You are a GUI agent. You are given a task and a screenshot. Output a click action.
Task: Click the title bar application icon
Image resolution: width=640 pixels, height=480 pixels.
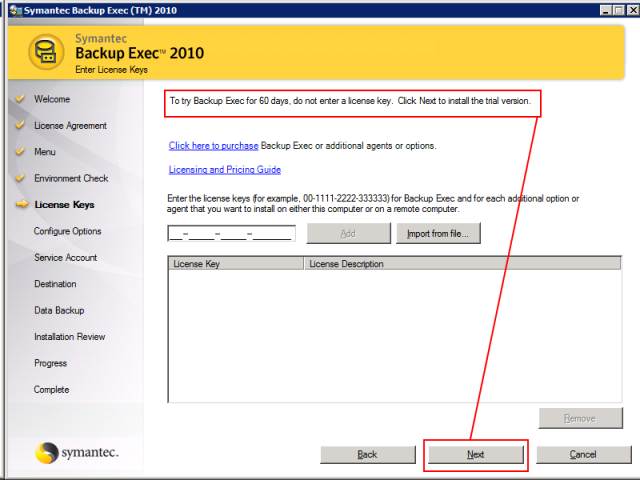pos(16,10)
